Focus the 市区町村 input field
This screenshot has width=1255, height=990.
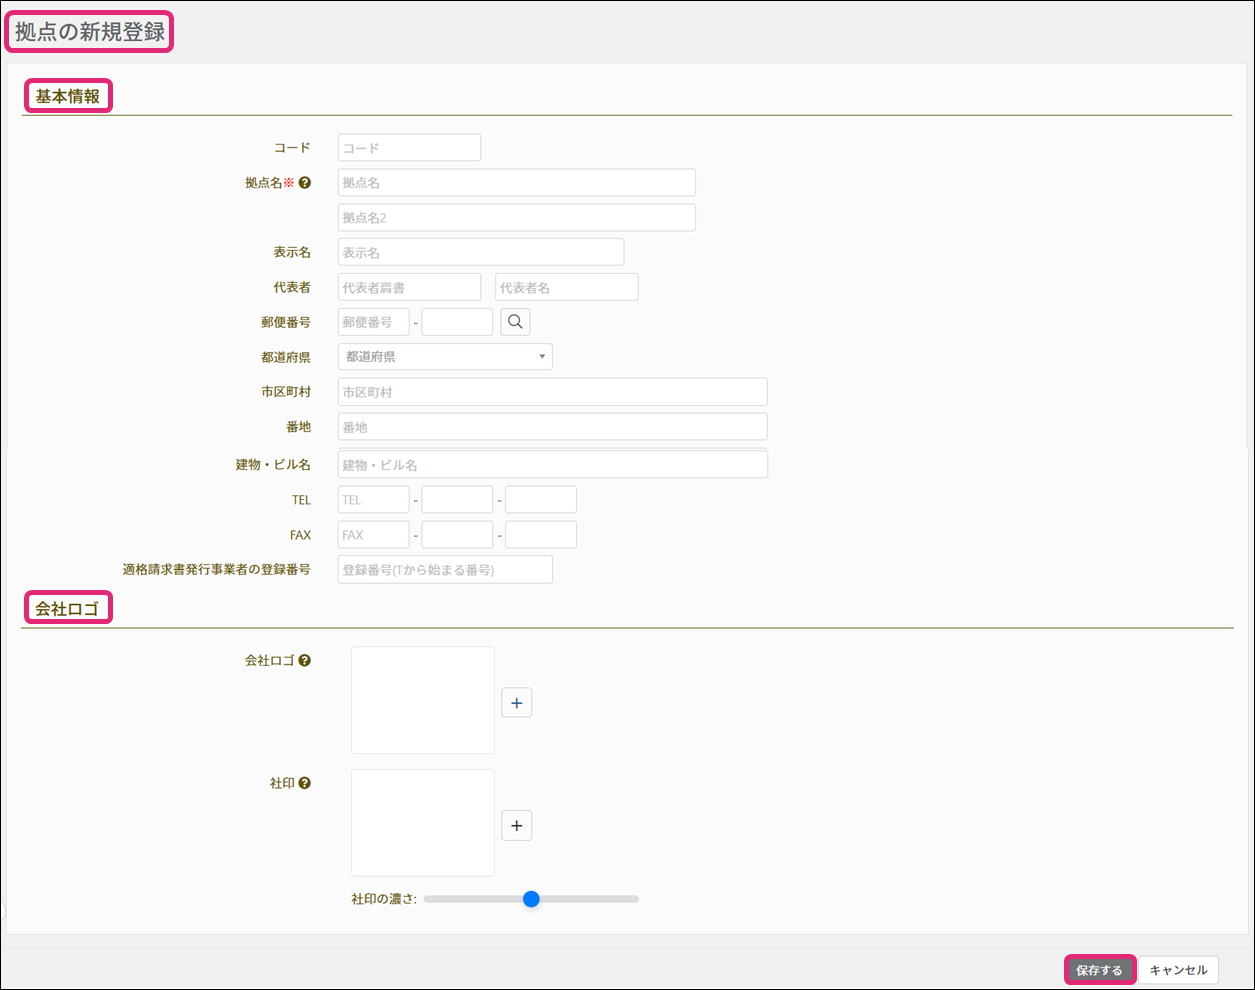coord(552,392)
